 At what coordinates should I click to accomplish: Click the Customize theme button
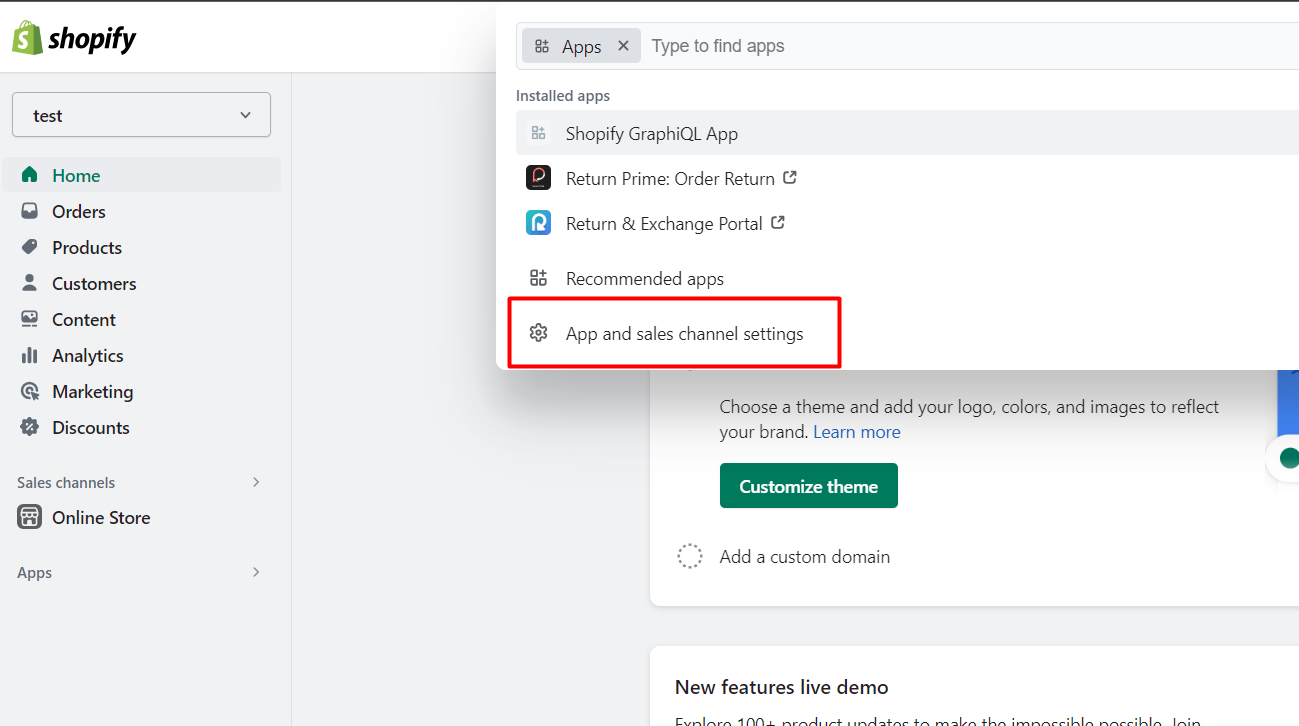coord(809,486)
